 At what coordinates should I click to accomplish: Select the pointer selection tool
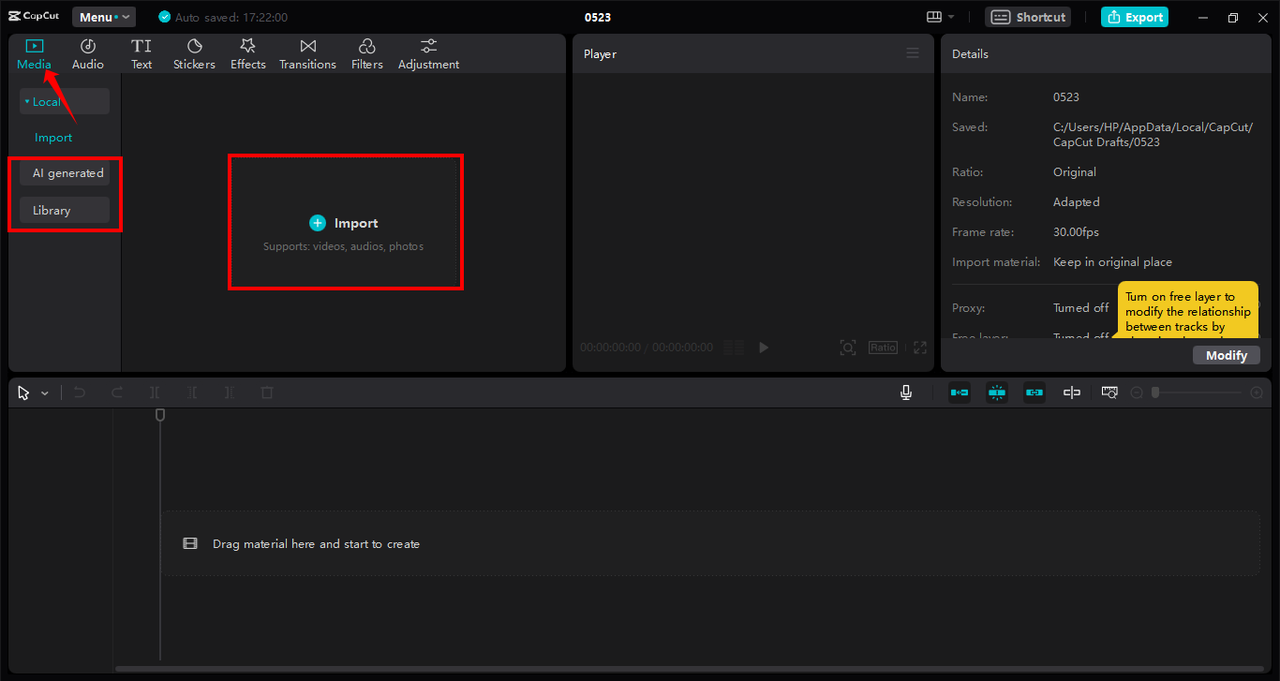coord(24,393)
